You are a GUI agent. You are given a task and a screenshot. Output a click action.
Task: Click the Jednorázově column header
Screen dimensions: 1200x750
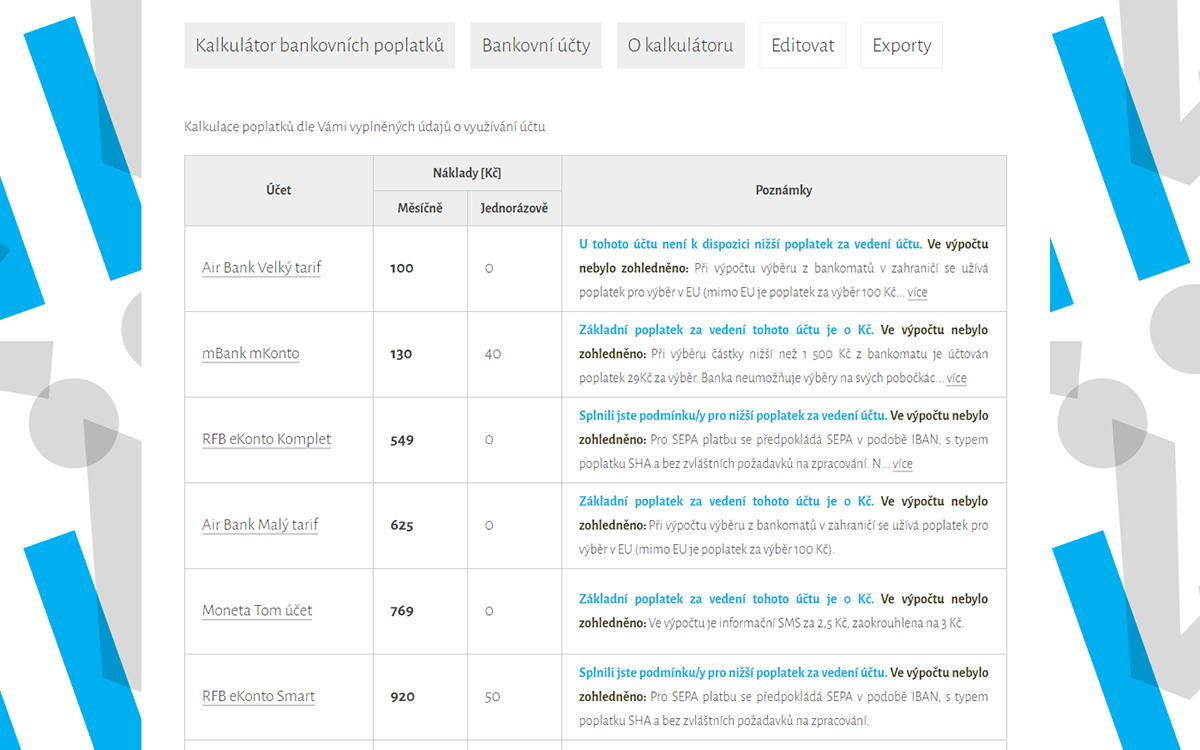pos(514,208)
